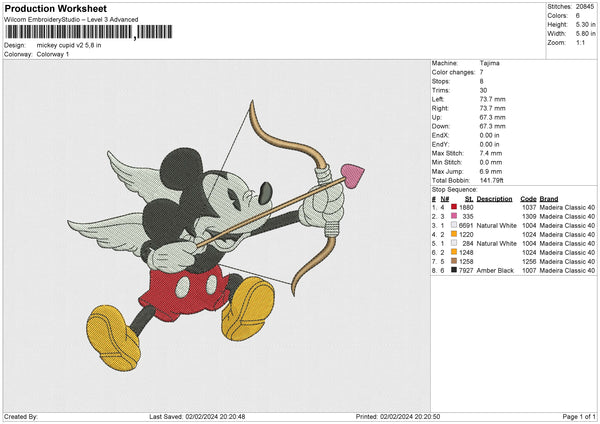Pick the orange 1248 thread swatch

coord(453,251)
